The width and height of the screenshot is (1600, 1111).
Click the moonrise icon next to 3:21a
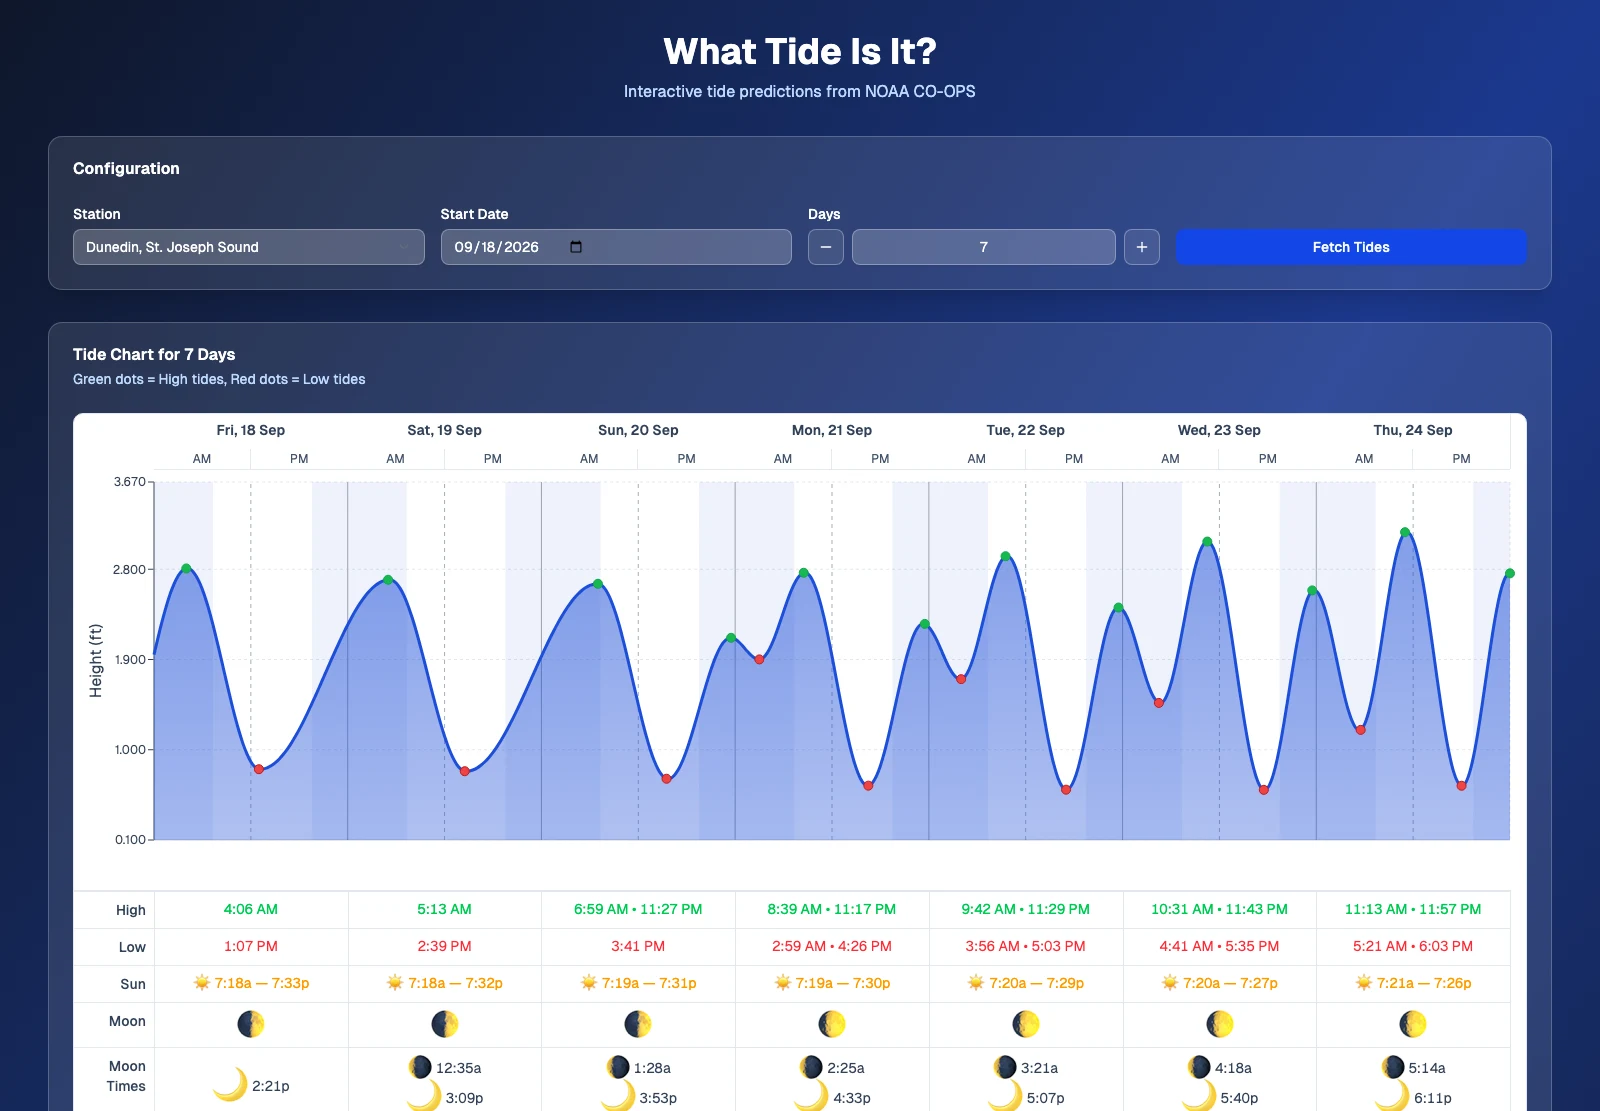pyautogui.click(x=1005, y=1067)
